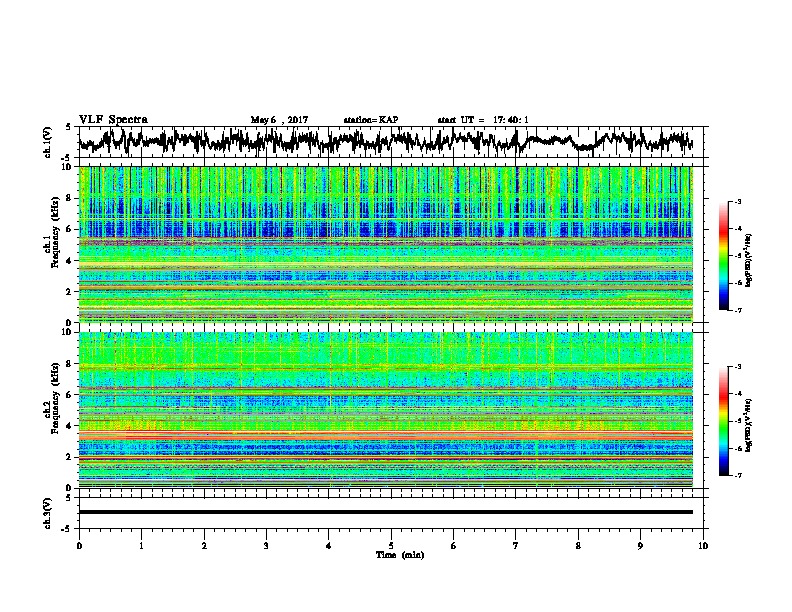Screen dimensions: 792x612
Task: Click the "ch.3(V)" axis label
Action: click(x=48, y=513)
